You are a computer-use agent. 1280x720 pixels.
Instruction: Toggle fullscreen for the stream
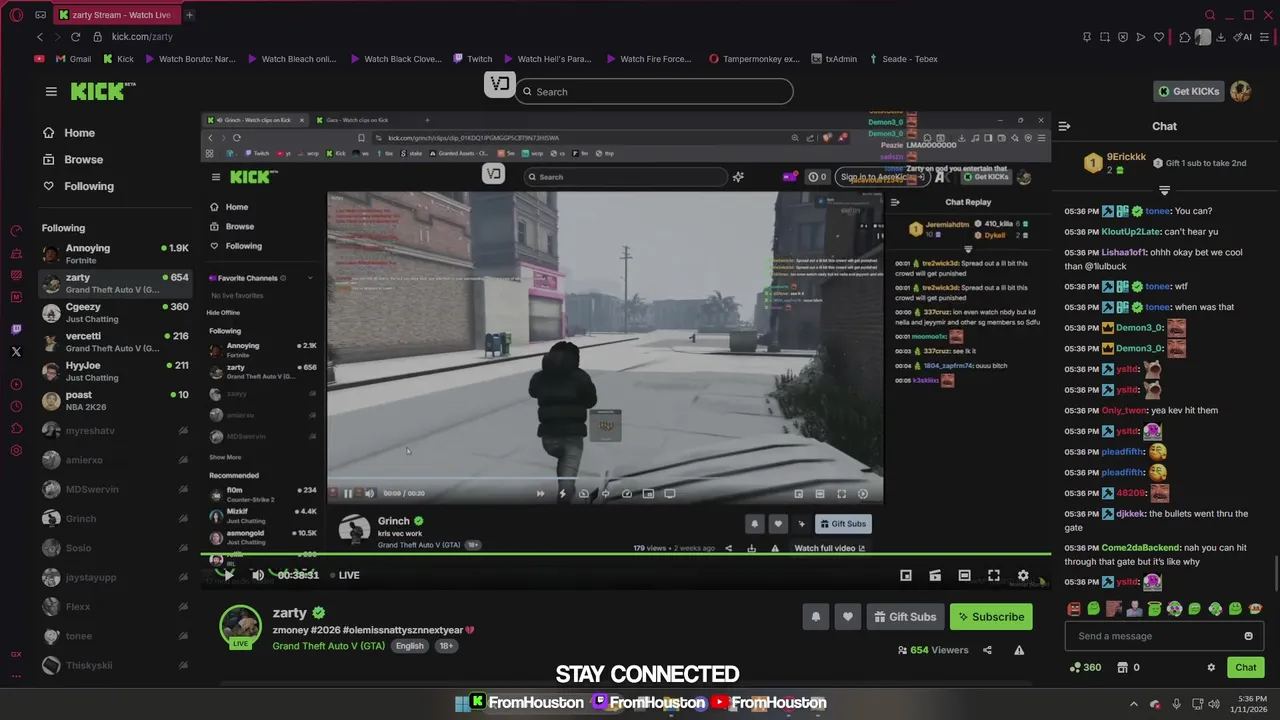994,575
